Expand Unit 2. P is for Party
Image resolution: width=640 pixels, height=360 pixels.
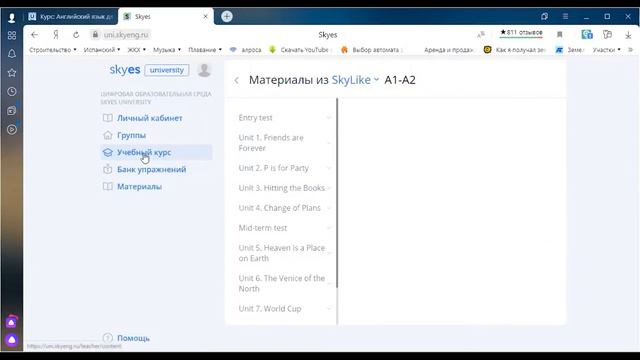point(284,168)
